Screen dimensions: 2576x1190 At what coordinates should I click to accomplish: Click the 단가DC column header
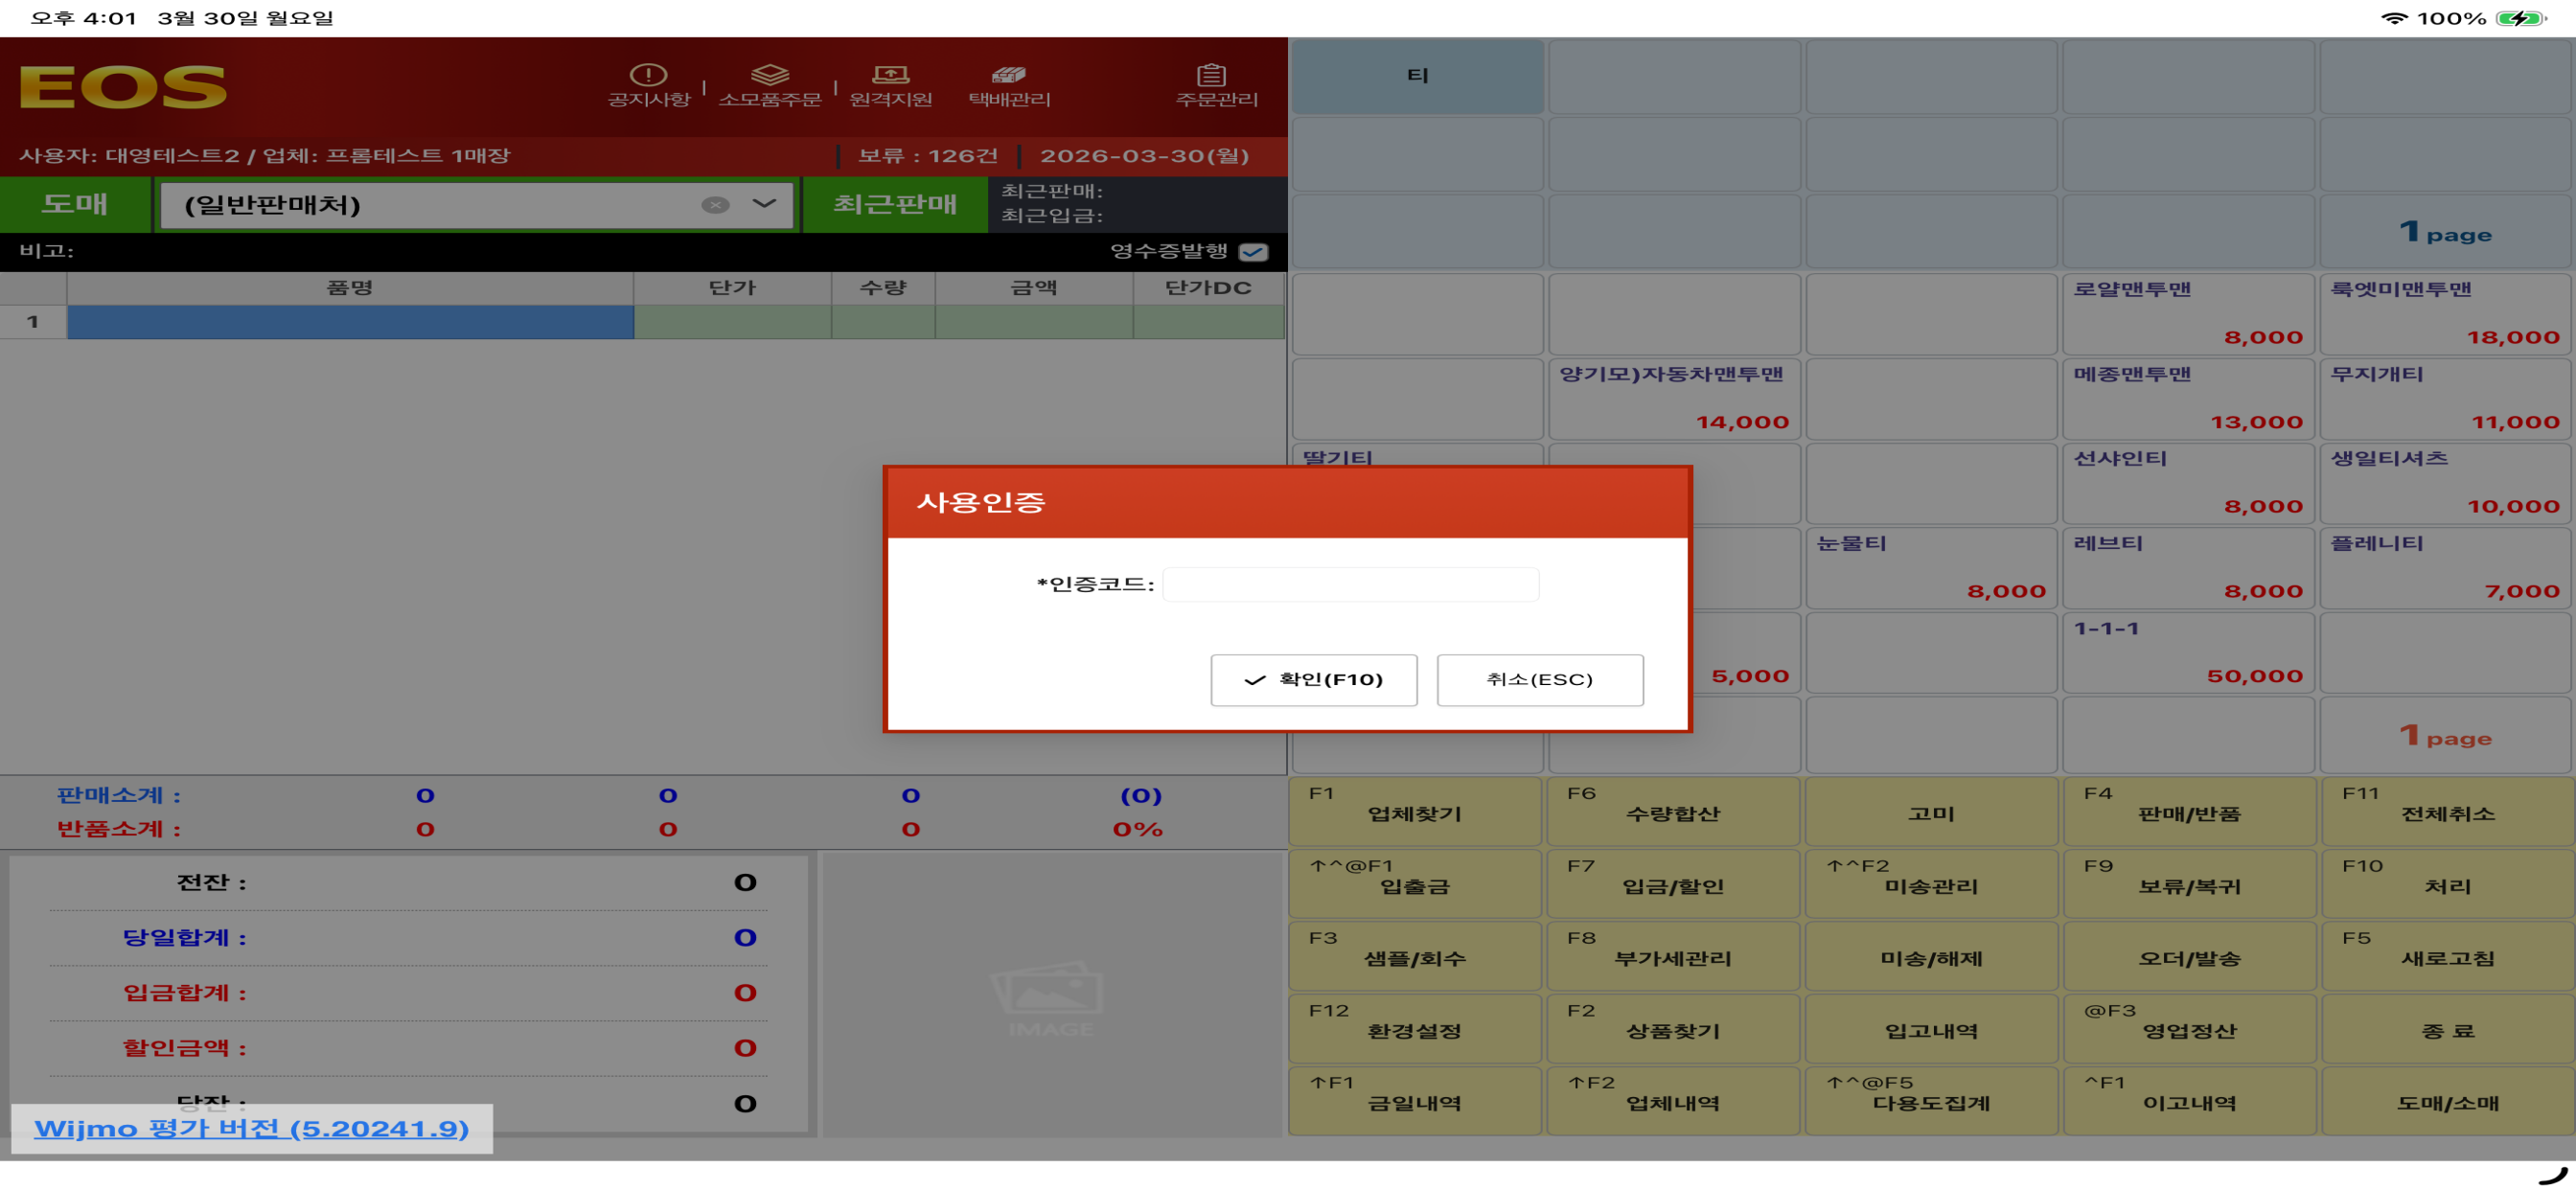(1208, 288)
